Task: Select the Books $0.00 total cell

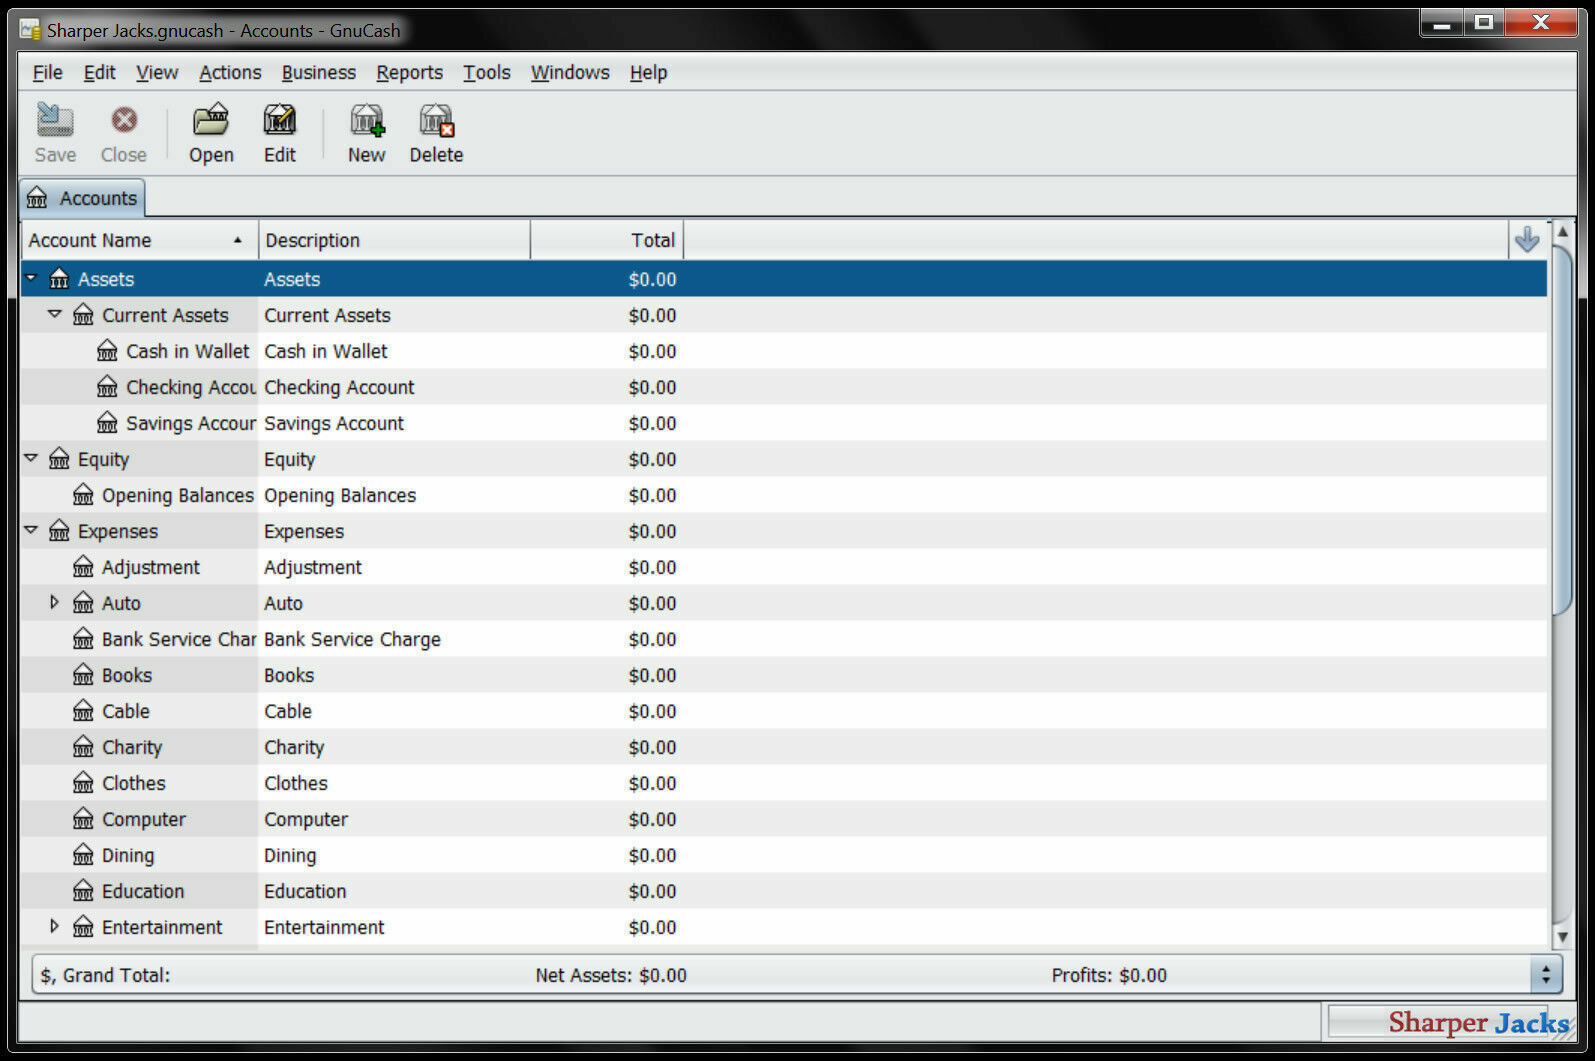Action: coord(652,675)
